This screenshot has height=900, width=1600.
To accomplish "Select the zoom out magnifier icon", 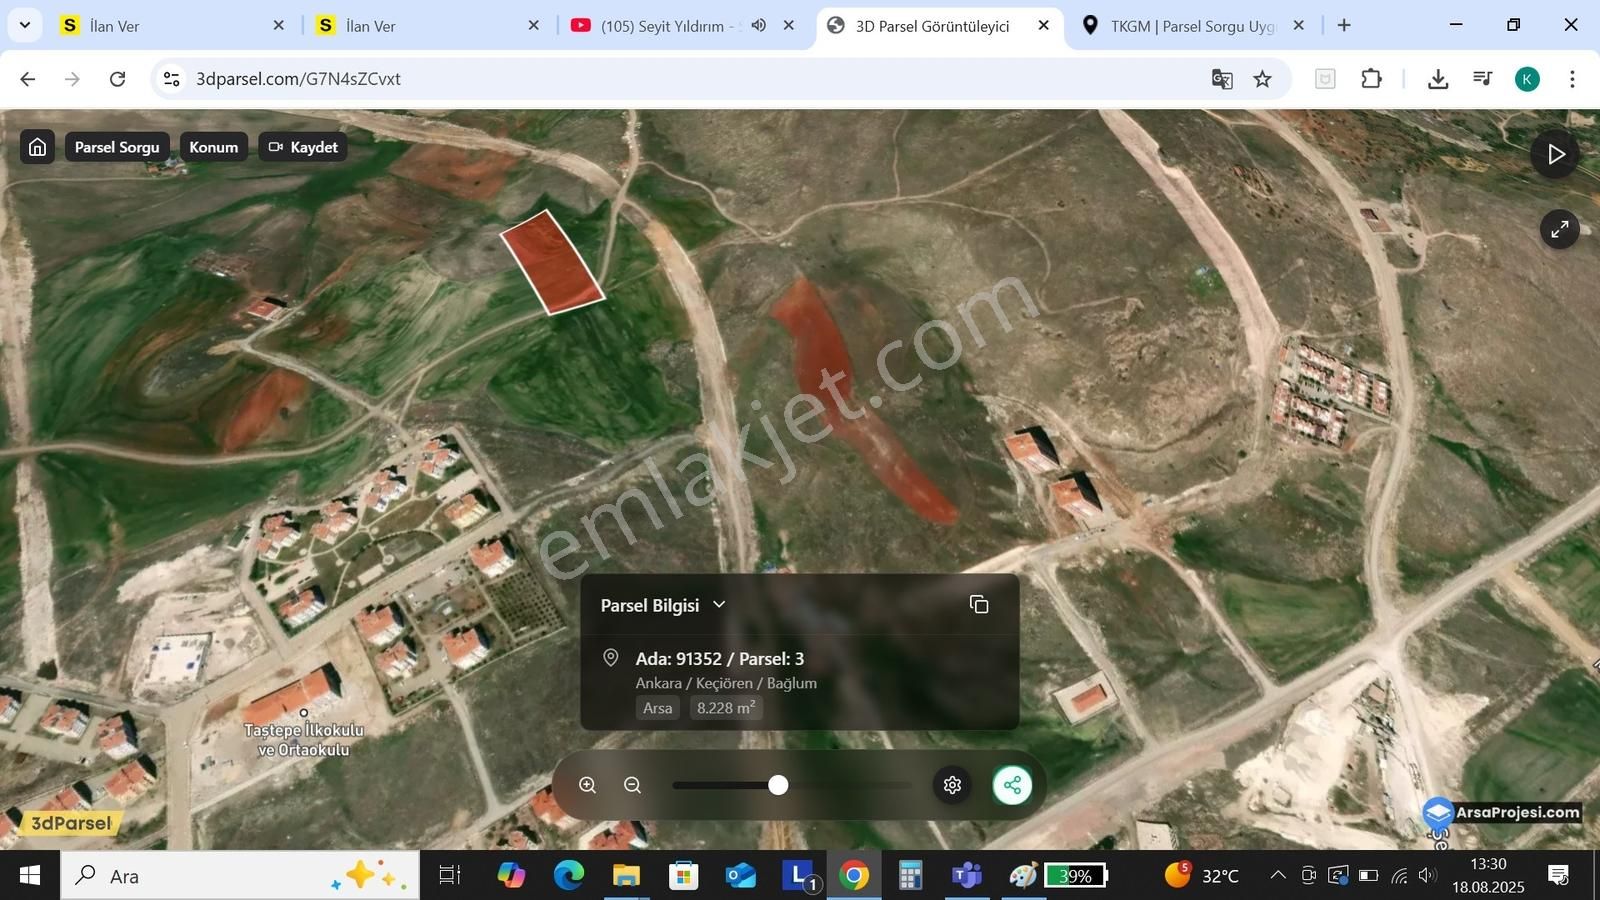I will tap(633, 785).
